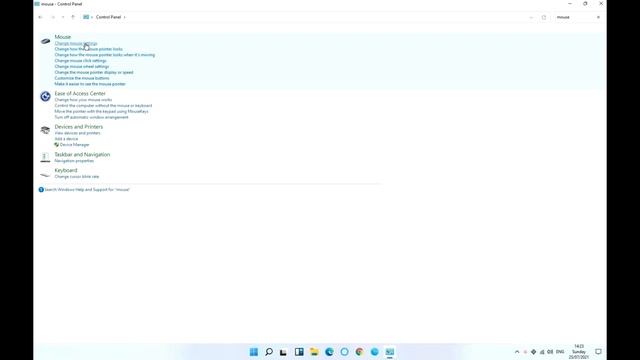Open Turn off automatic window arrangement
Image resolution: width=640 pixels, height=360 pixels.
tap(91, 117)
